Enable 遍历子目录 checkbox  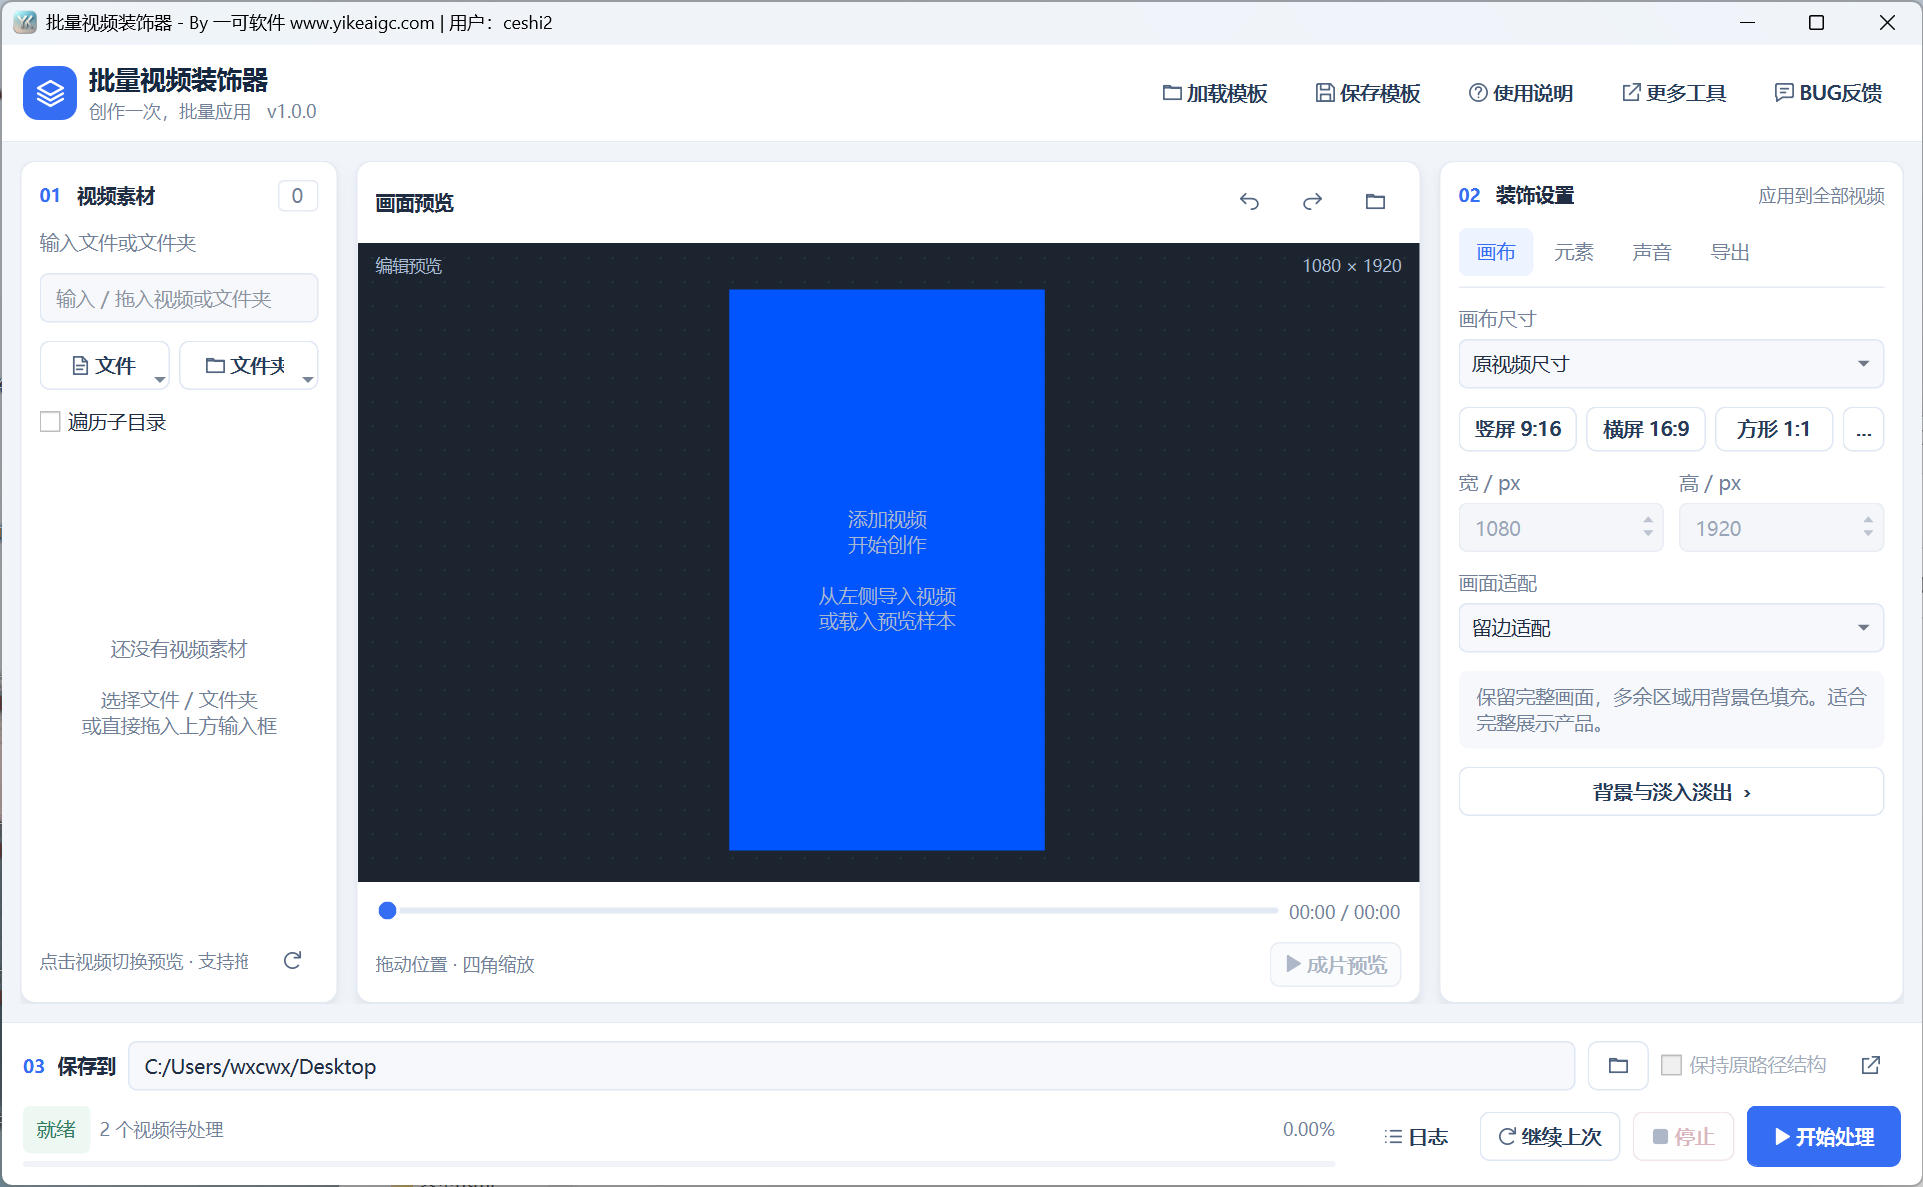[x=50, y=422]
